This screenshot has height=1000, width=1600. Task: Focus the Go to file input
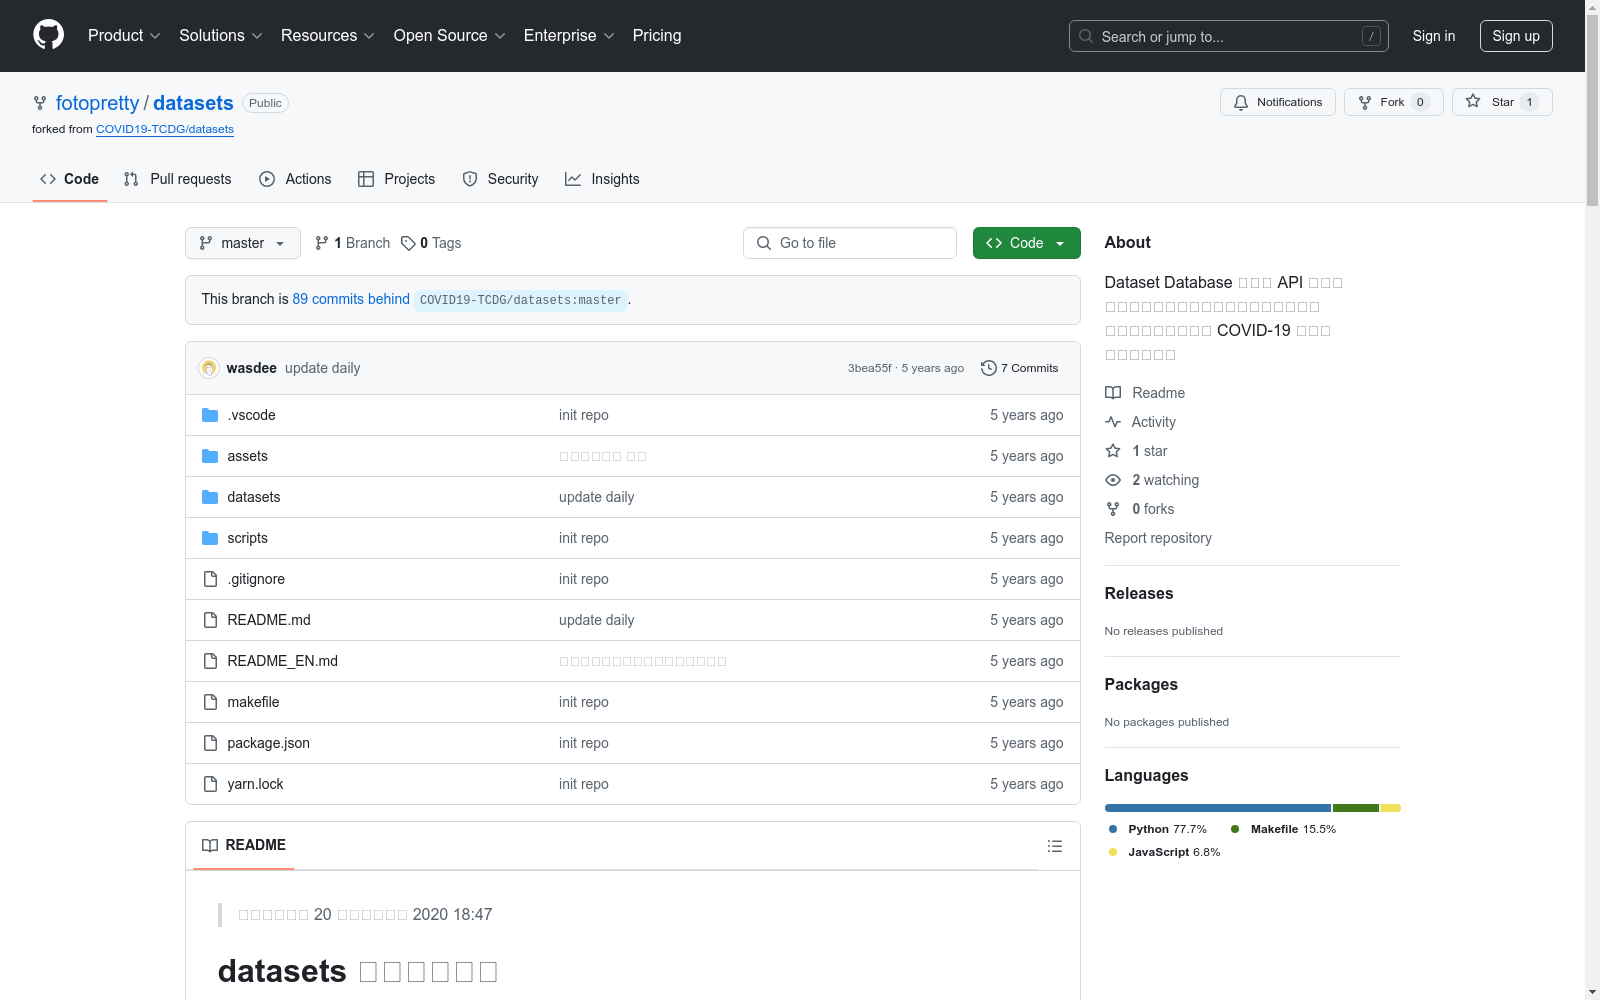coord(850,243)
